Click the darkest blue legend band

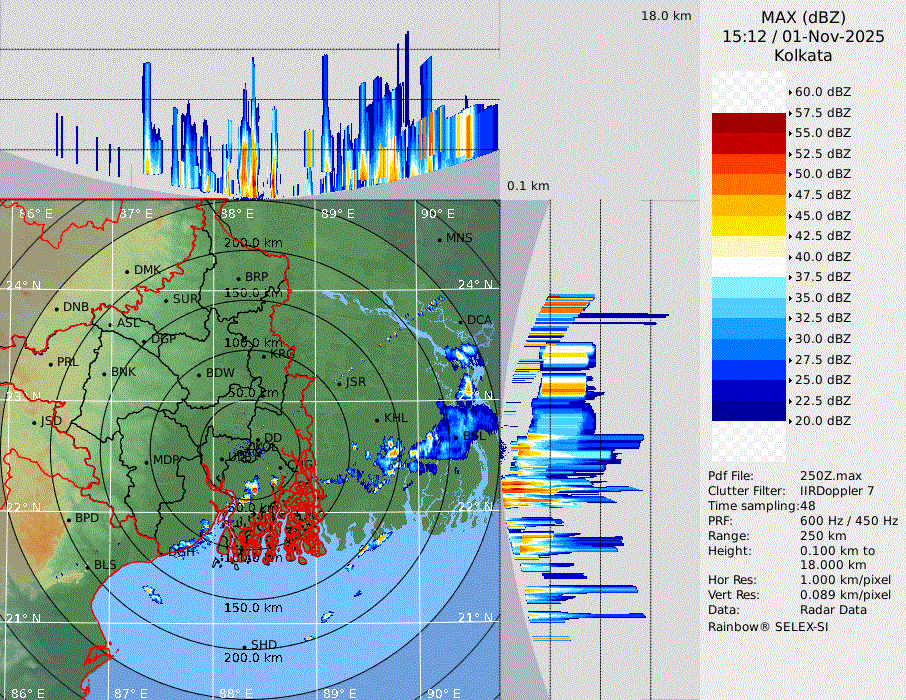click(749, 411)
